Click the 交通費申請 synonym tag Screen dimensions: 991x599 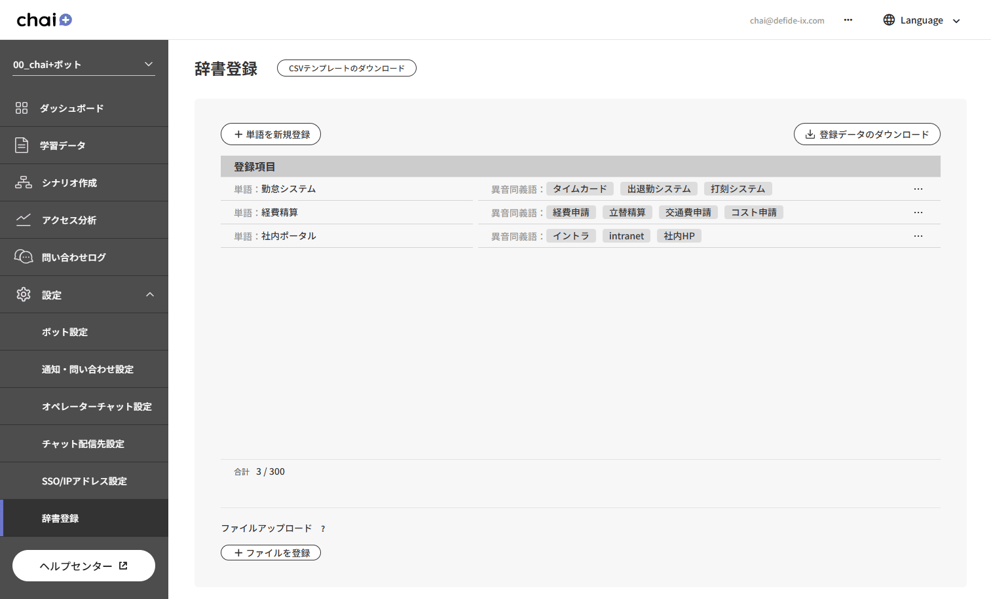point(688,212)
